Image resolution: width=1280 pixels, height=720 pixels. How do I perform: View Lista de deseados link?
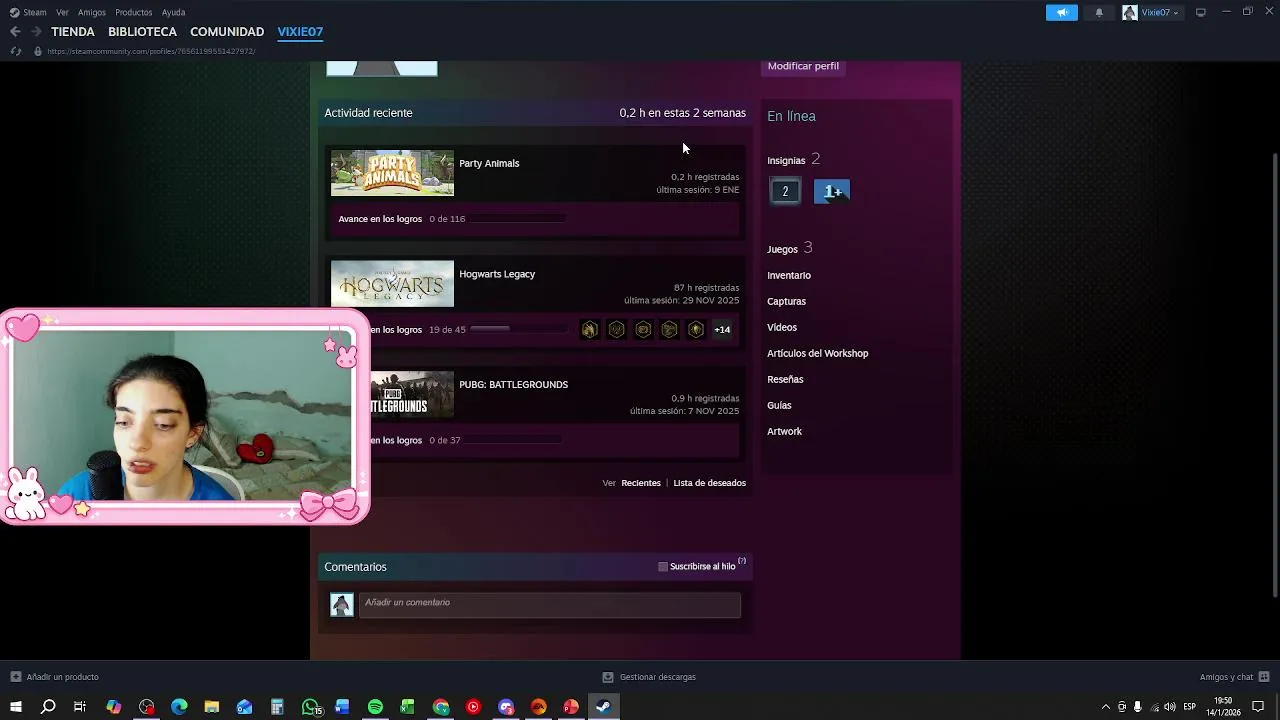click(x=709, y=483)
